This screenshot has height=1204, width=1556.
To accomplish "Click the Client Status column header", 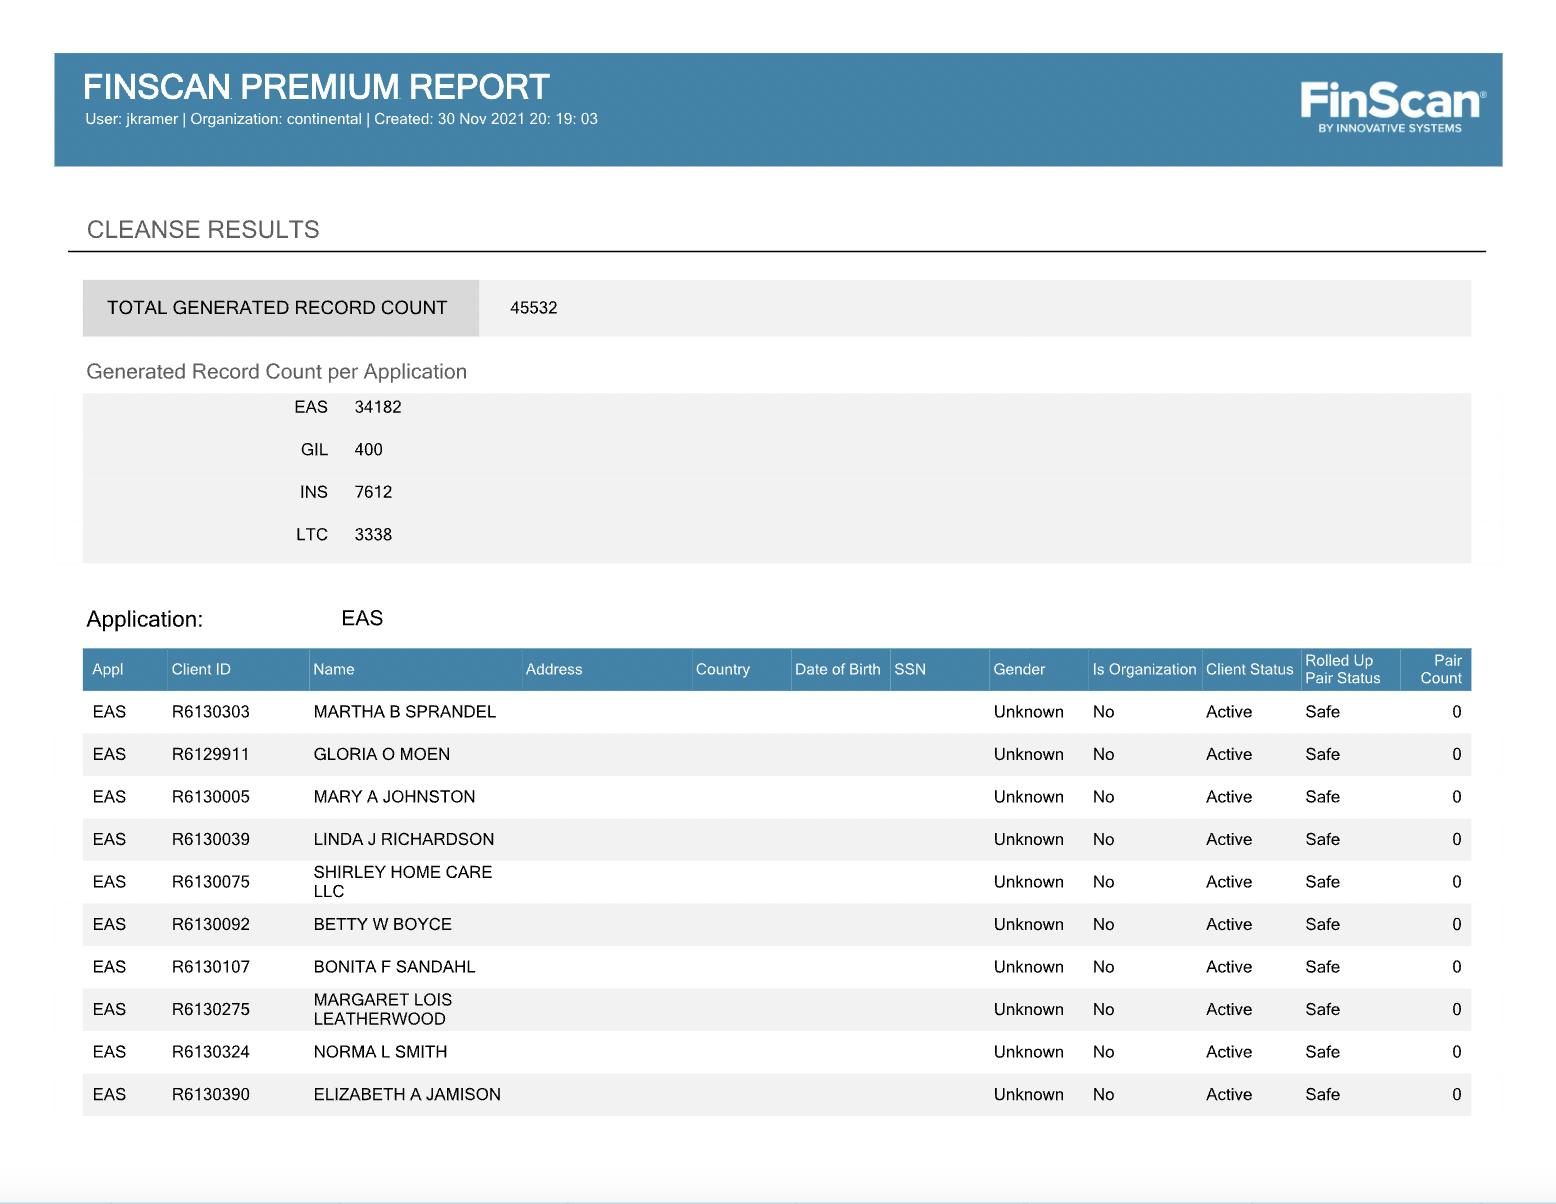I will tap(1250, 670).
